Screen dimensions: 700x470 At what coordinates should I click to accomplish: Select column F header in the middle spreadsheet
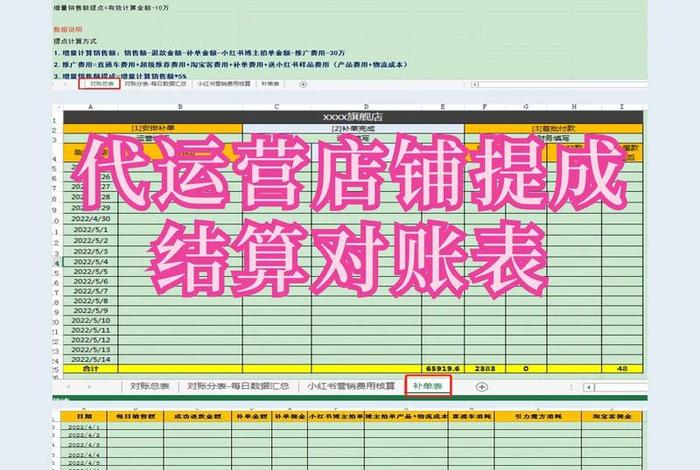pyautogui.click(x=485, y=107)
